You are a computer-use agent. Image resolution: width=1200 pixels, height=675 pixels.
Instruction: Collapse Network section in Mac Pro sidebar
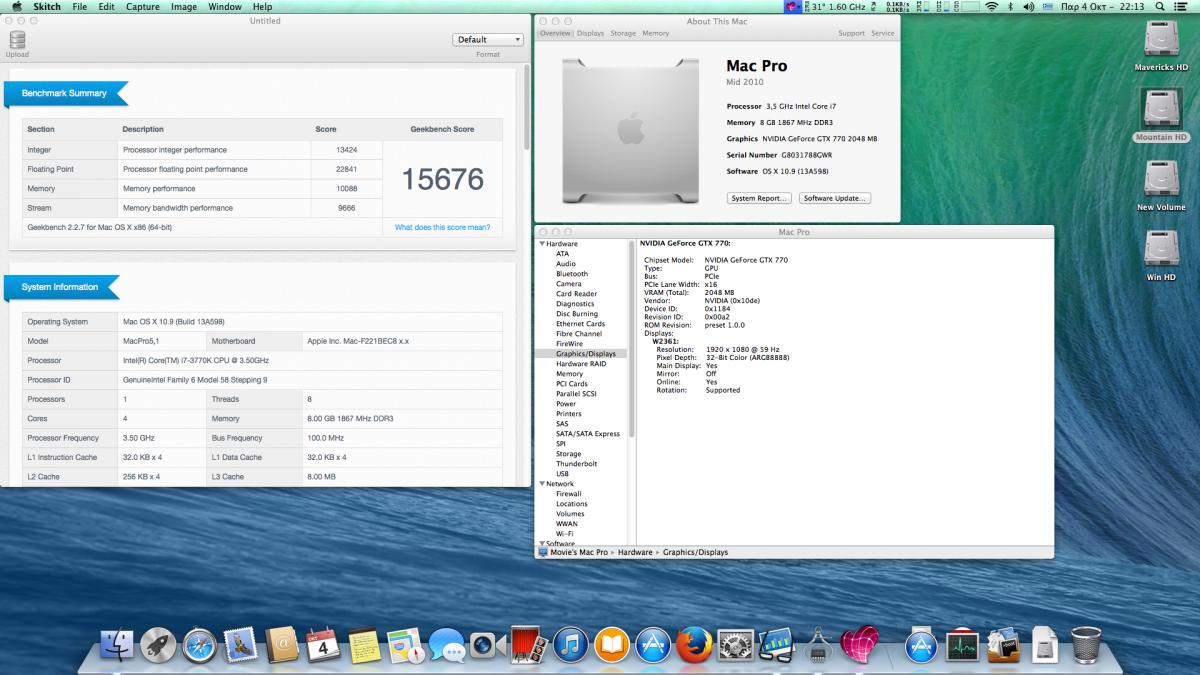542,484
